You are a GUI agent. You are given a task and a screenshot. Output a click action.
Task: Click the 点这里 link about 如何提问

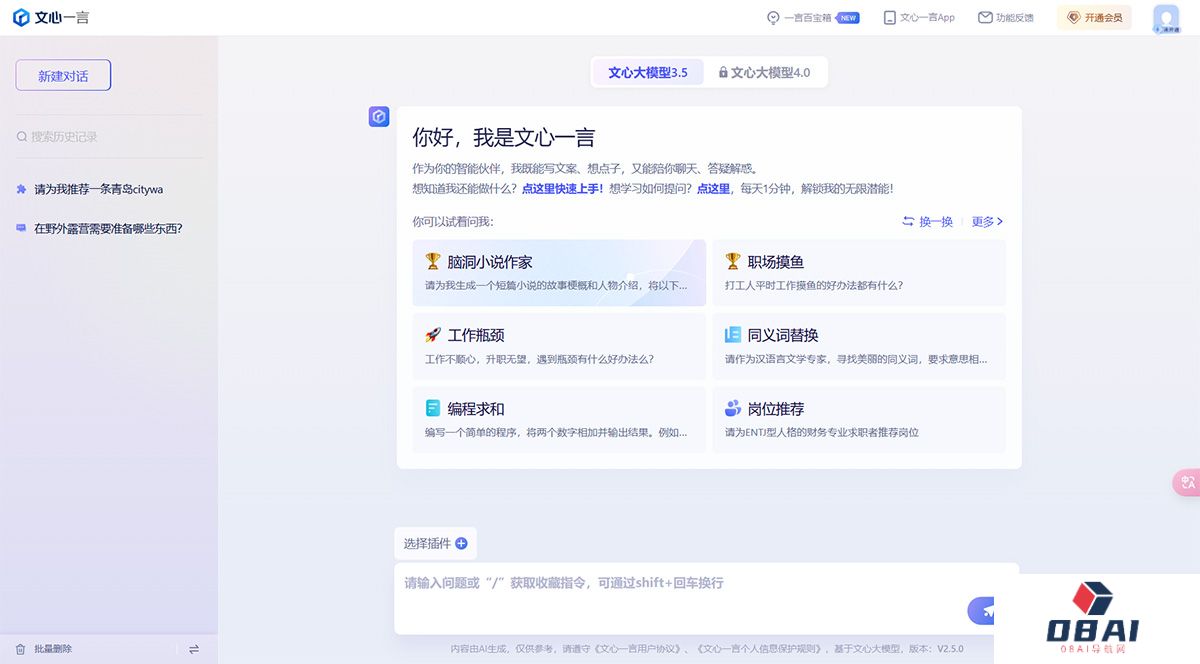713,188
